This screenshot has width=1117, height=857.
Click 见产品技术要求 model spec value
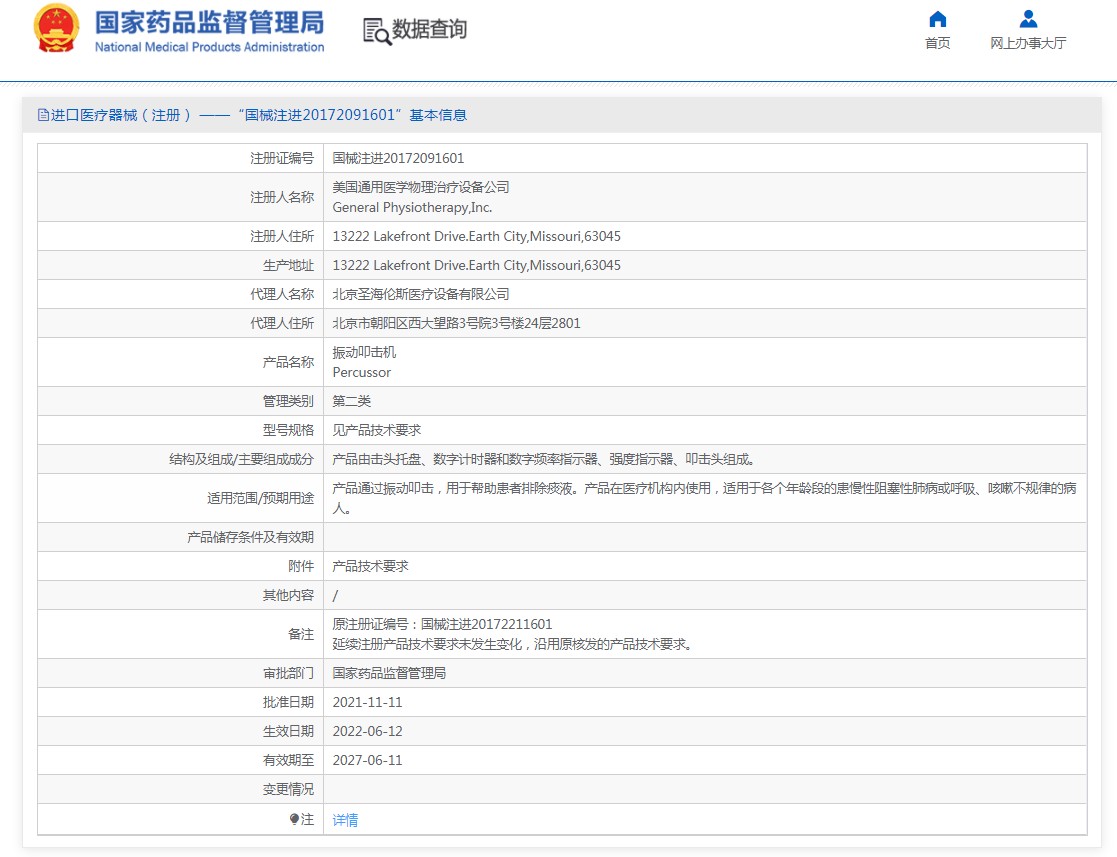click(x=377, y=430)
